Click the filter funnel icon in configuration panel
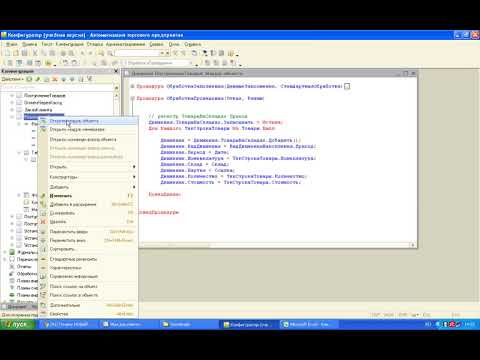This screenshot has width=480, height=360. coord(89,79)
